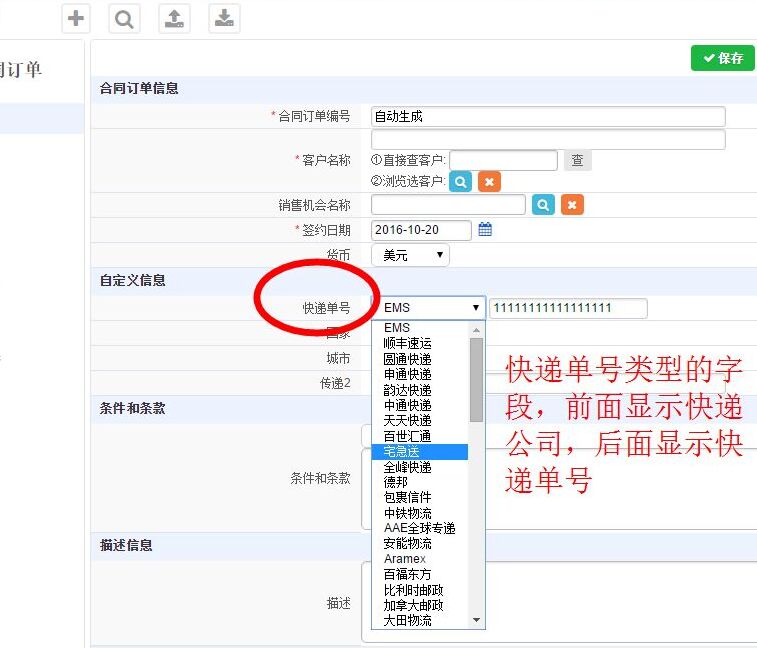
Task: Click the 合同订单信息 section header
Action: click(x=139, y=88)
